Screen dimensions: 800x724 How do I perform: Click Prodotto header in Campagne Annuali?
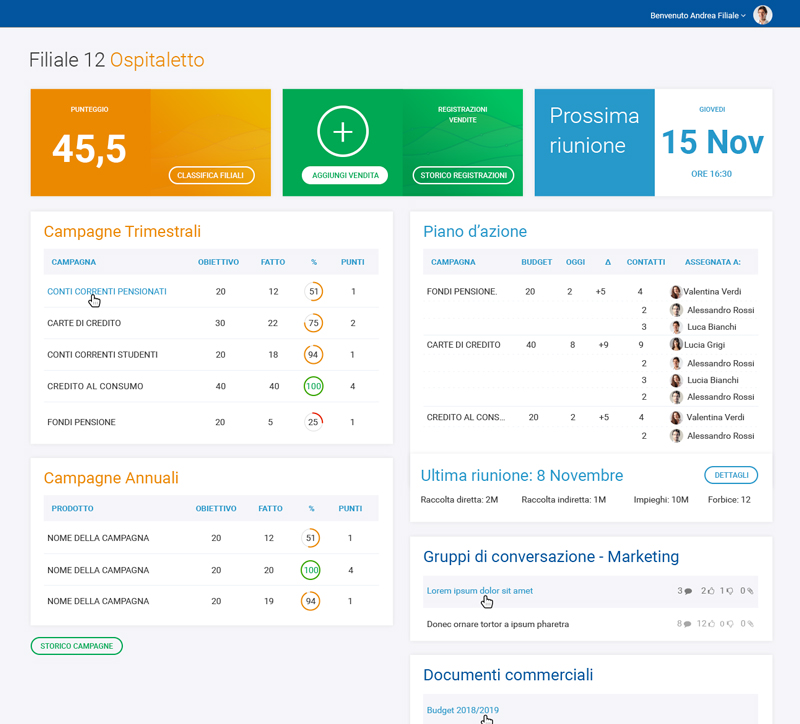(72, 508)
